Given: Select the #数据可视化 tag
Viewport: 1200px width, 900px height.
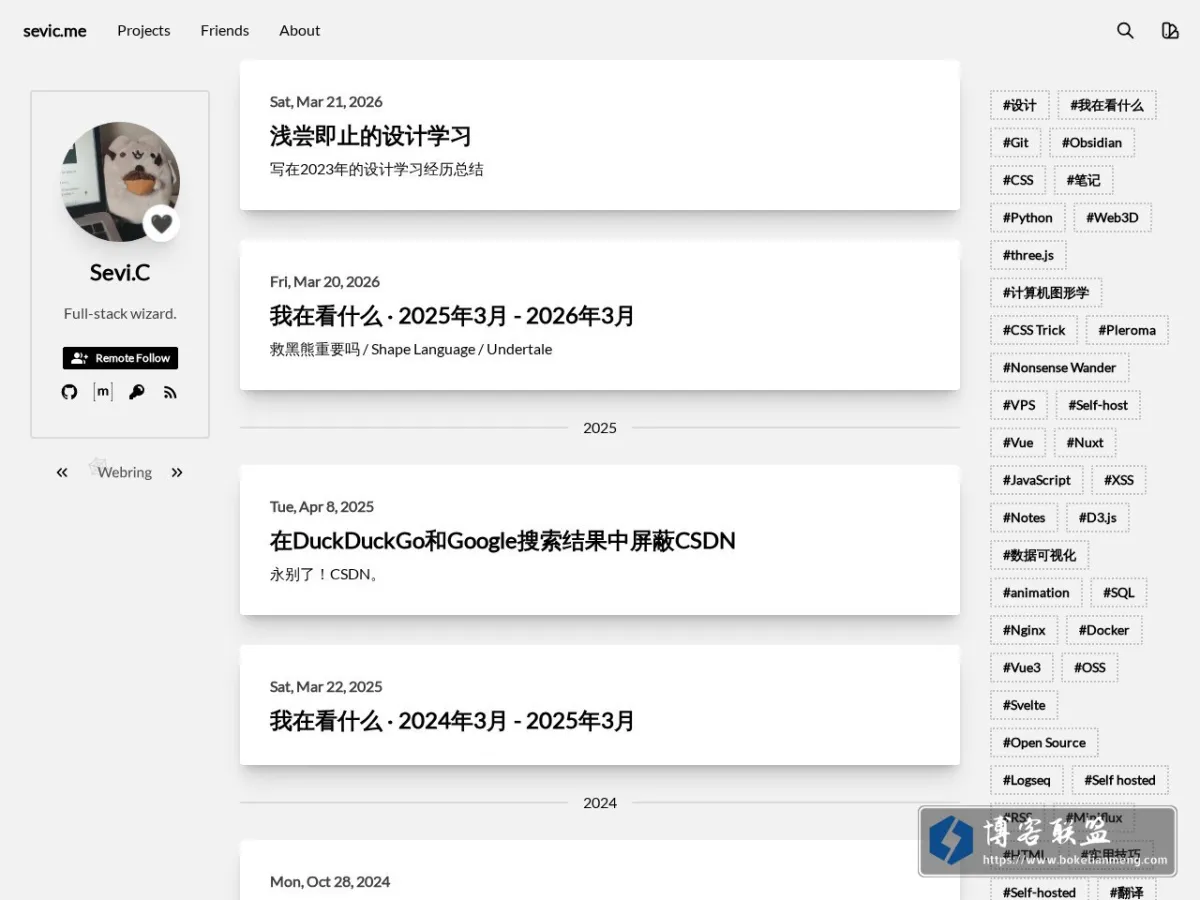Looking at the screenshot, I should pos(1040,555).
